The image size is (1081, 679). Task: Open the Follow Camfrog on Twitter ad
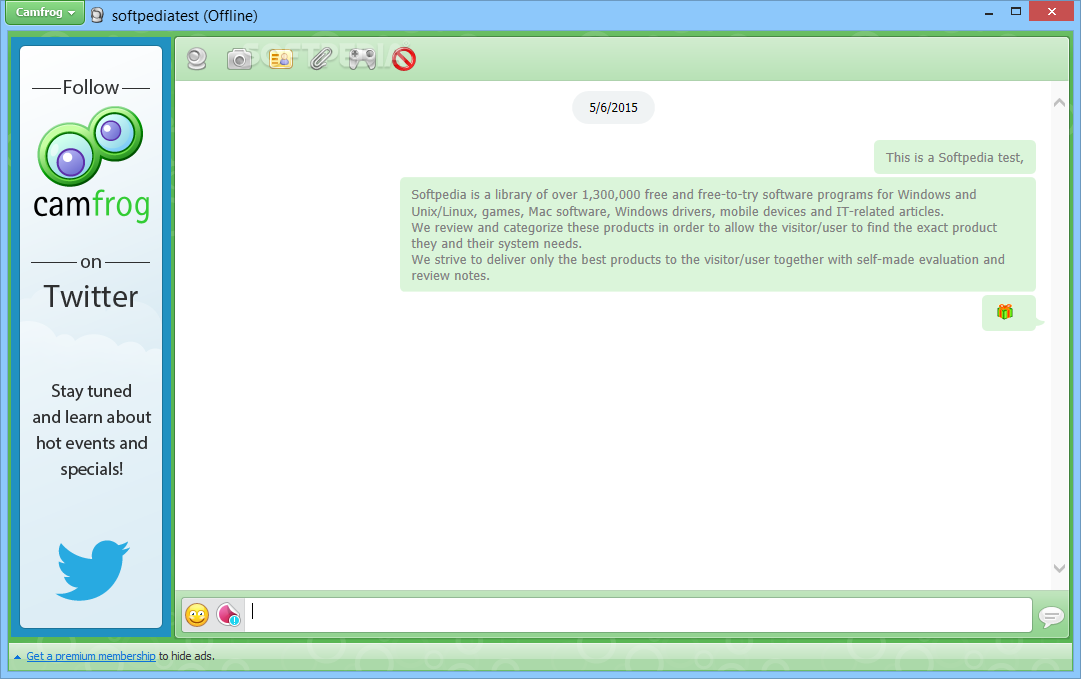(x=91, y=336)
